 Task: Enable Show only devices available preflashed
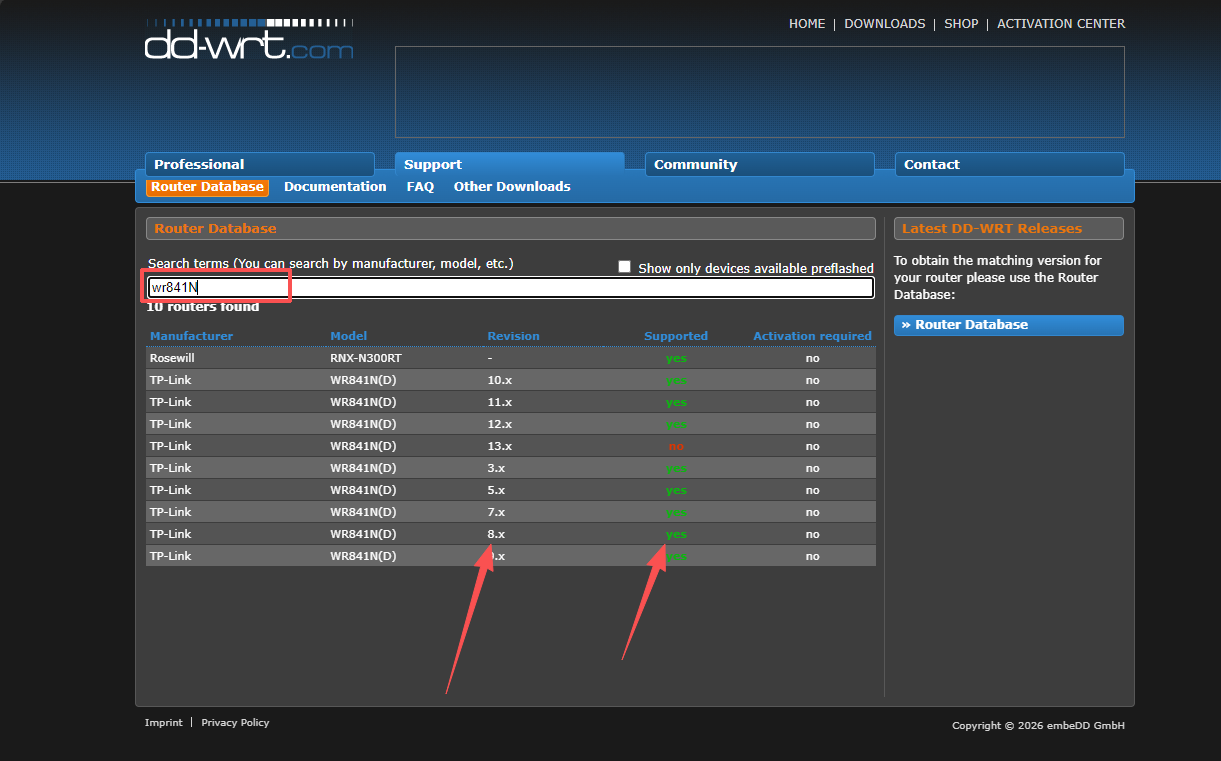click(x=625, y=267)
